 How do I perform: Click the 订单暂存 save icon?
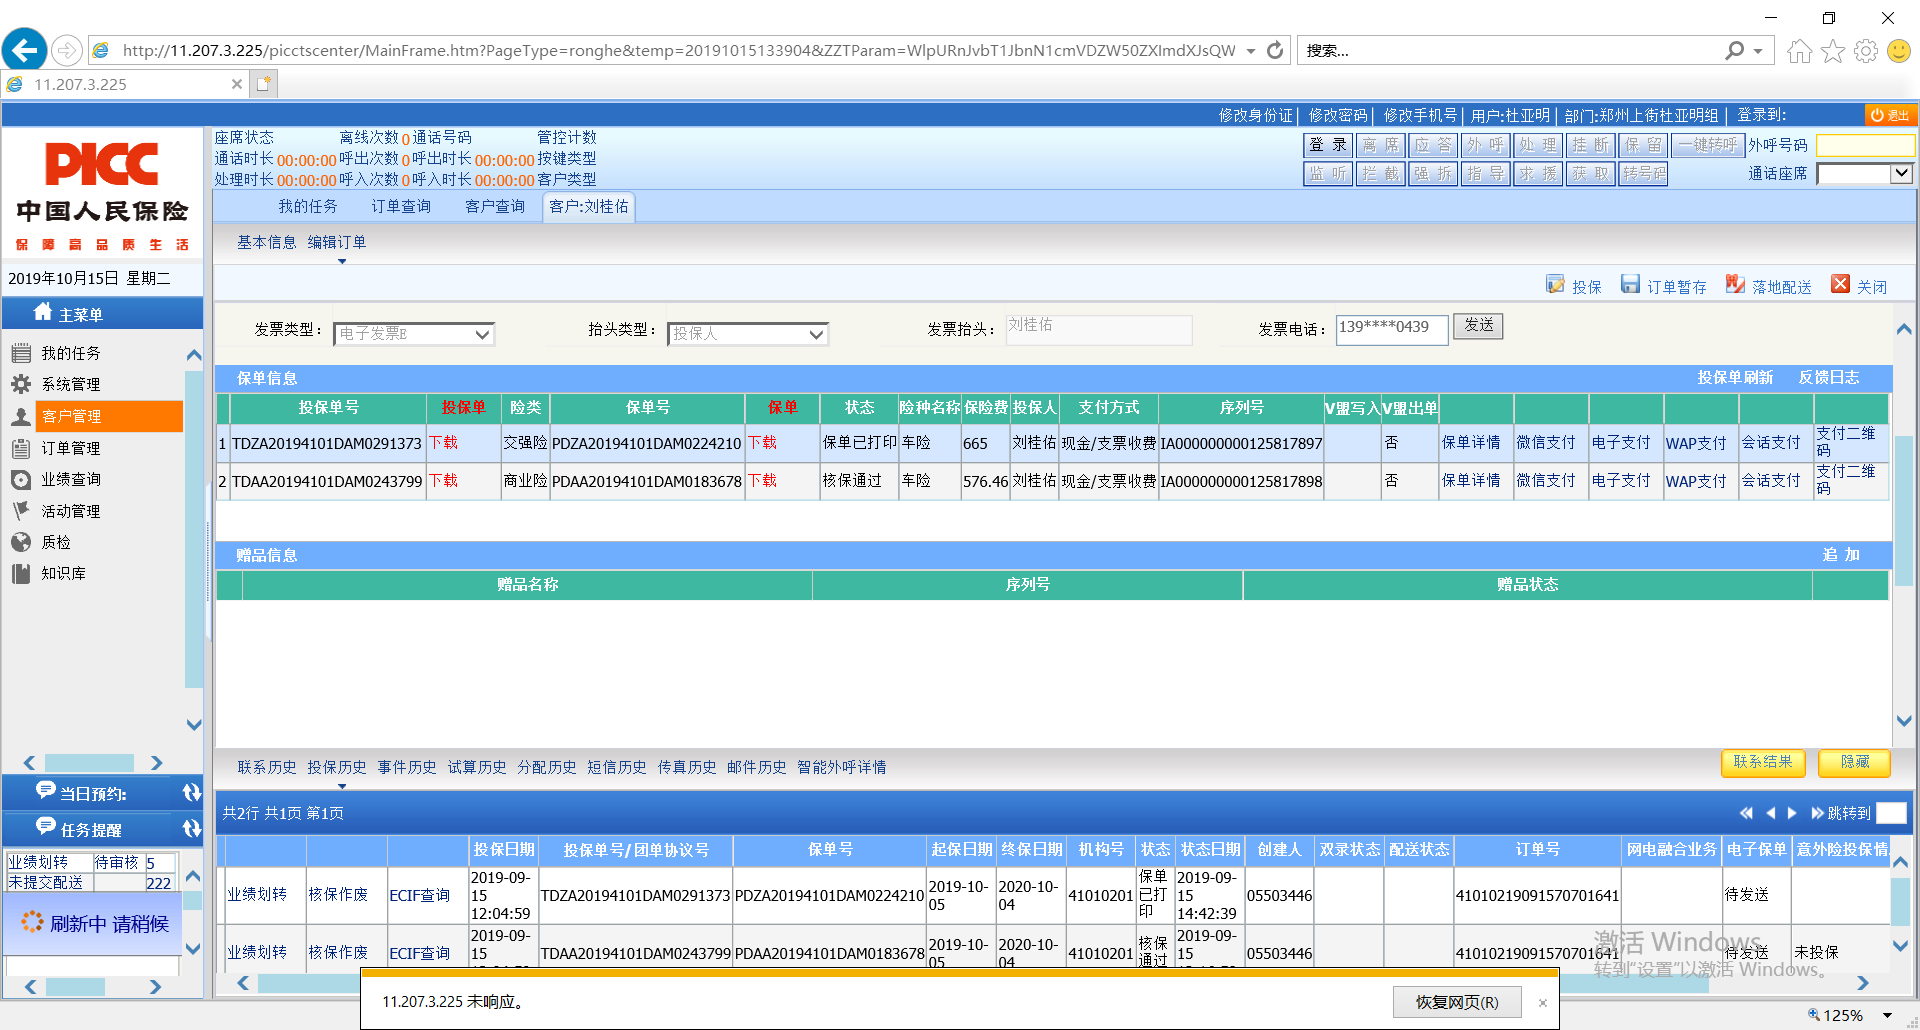pos(1630,285)
